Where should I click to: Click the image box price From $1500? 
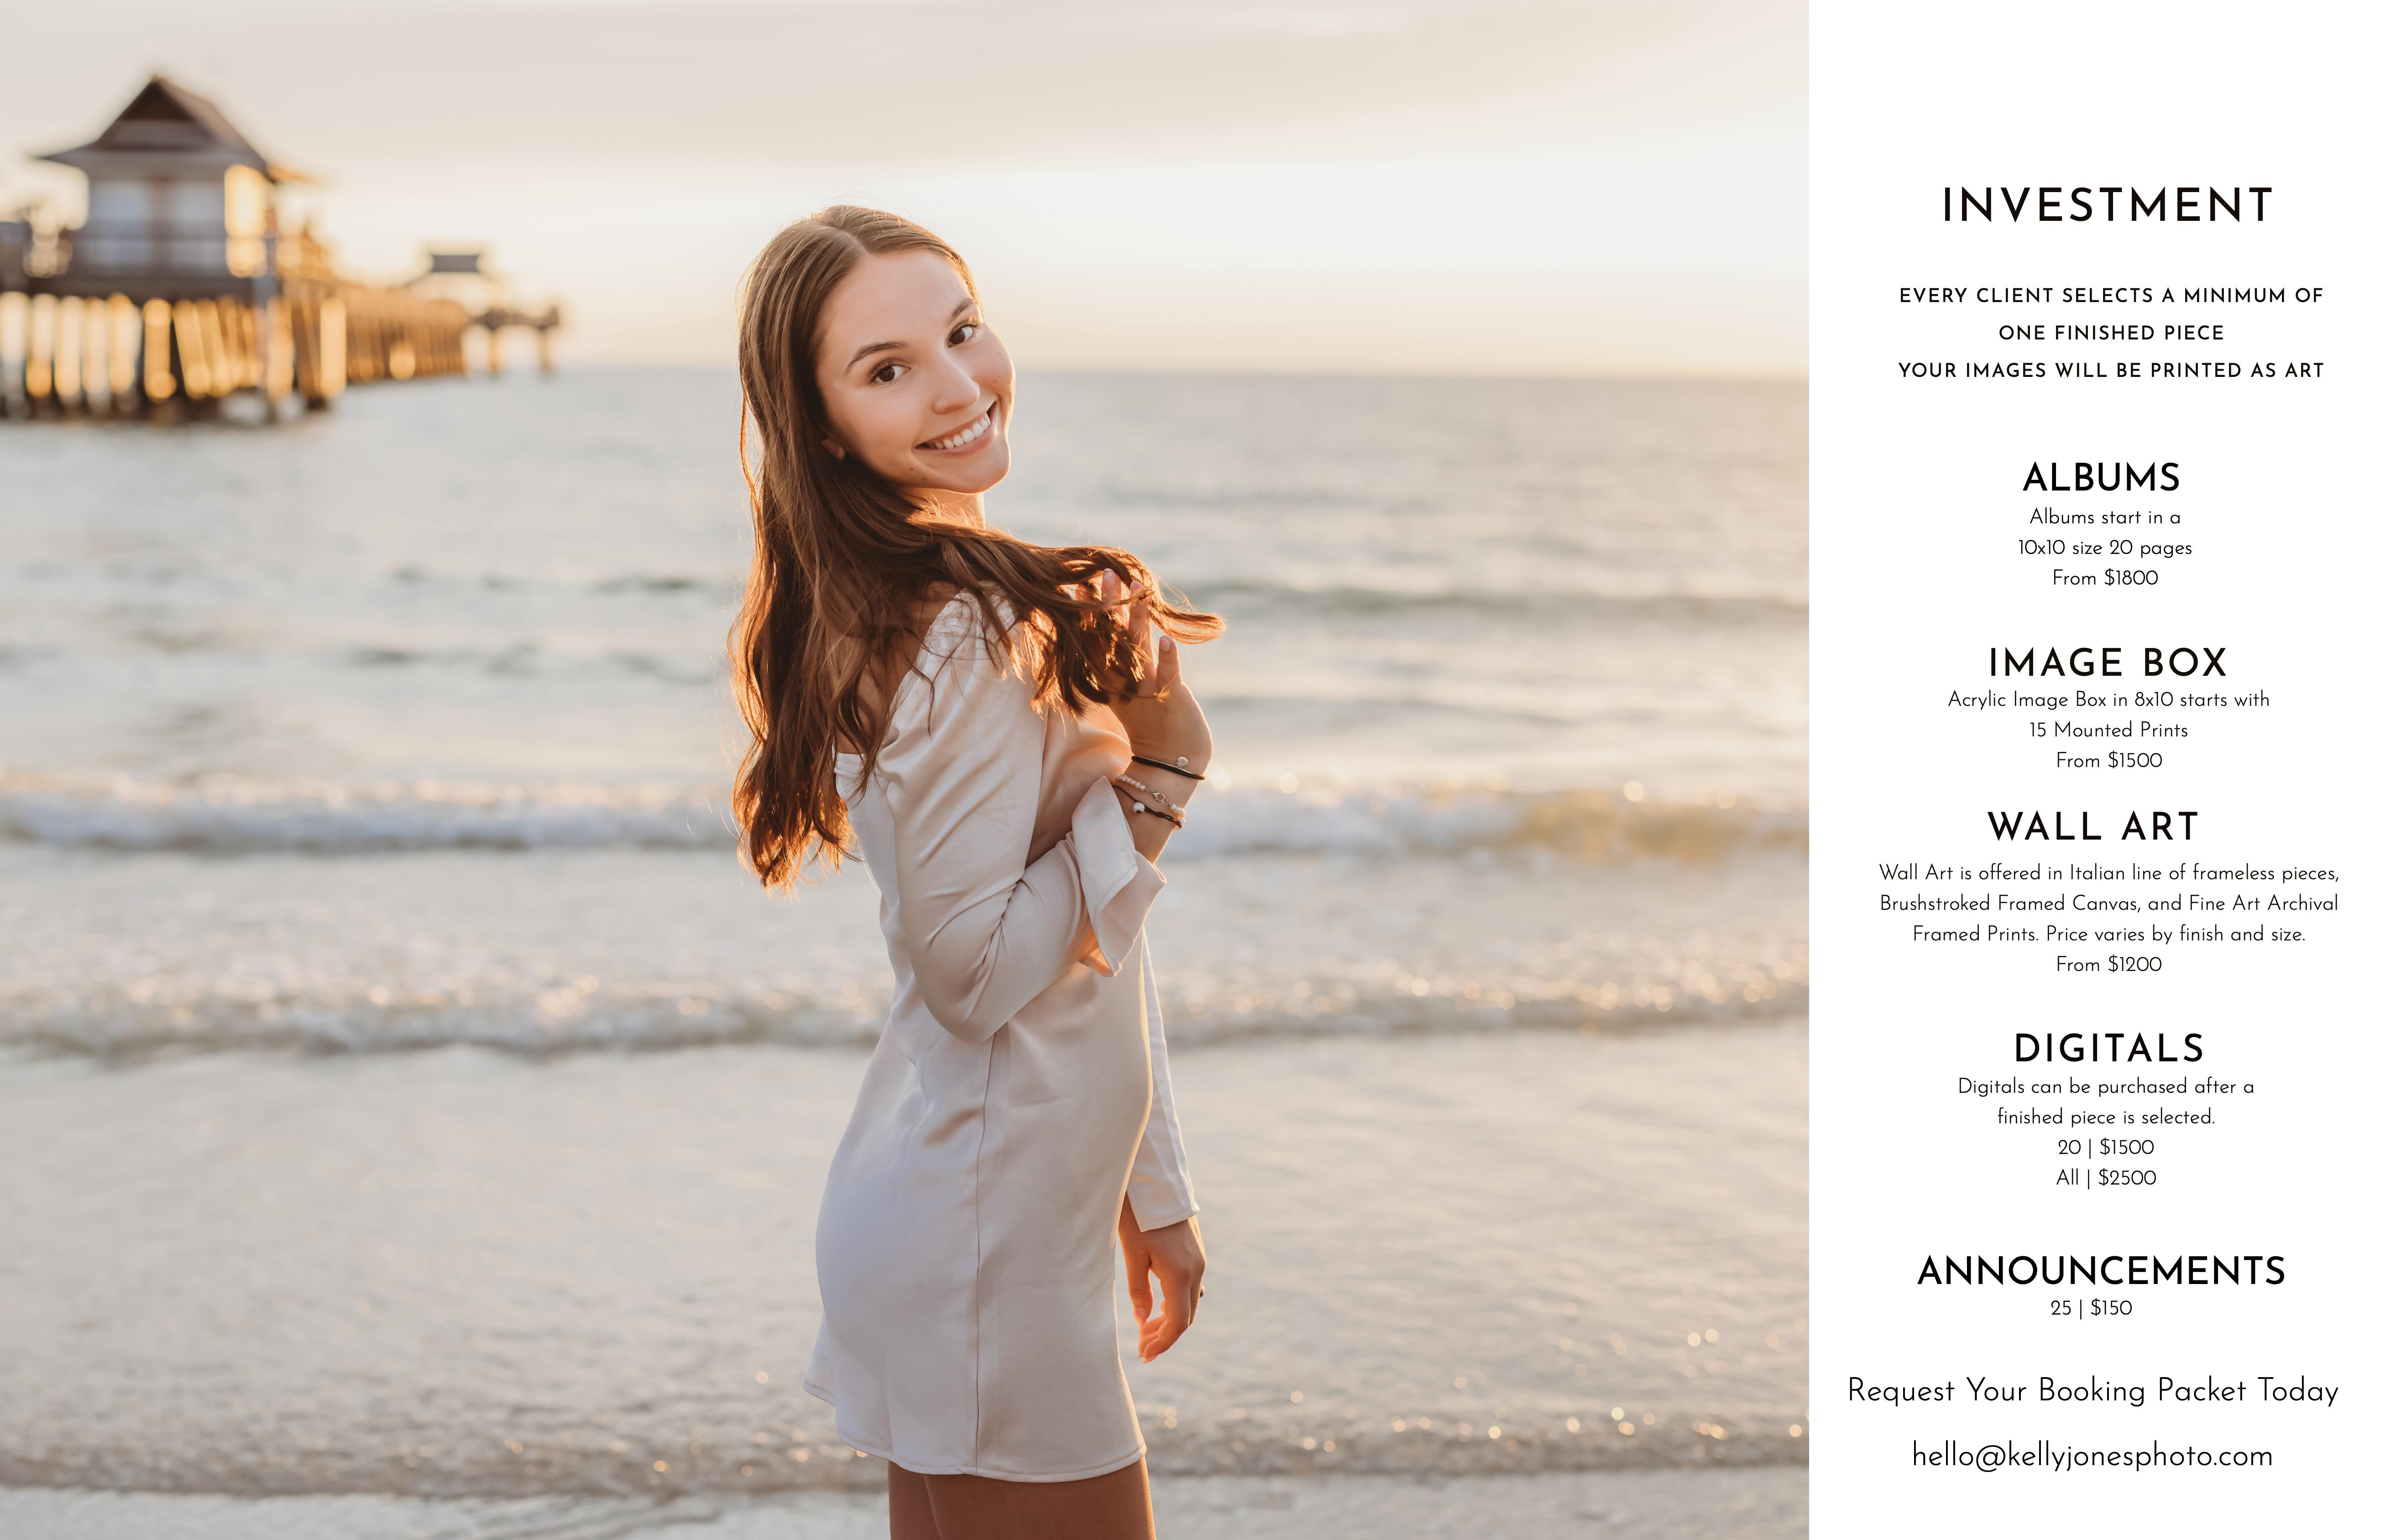(x=2108, y=760)
